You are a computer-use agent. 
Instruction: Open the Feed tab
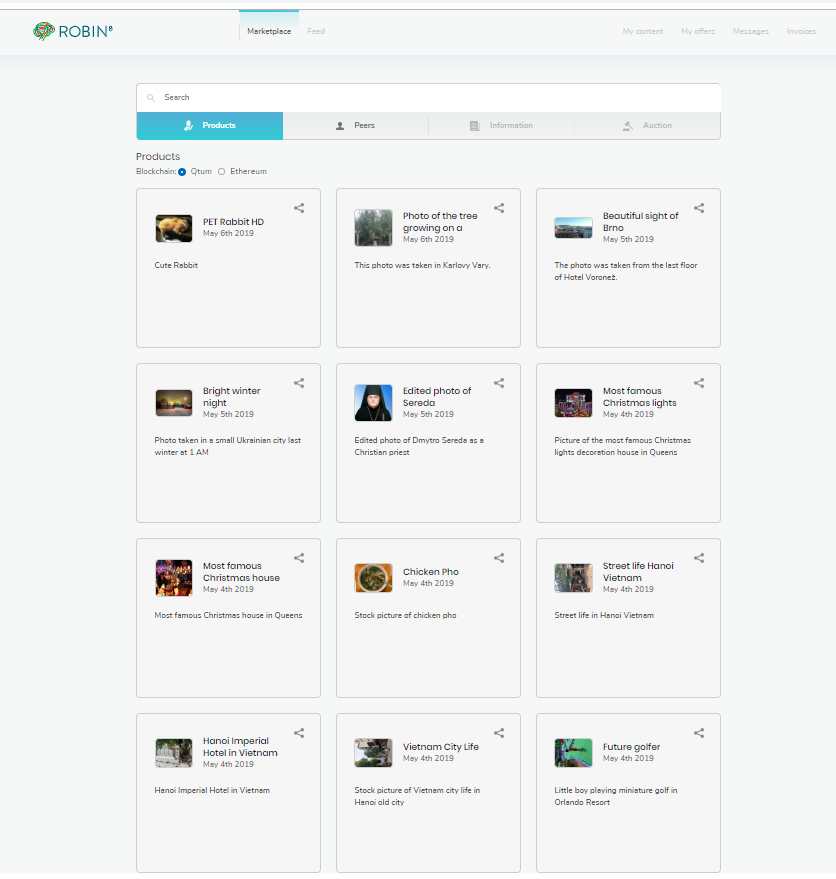[x=316, y=31]
